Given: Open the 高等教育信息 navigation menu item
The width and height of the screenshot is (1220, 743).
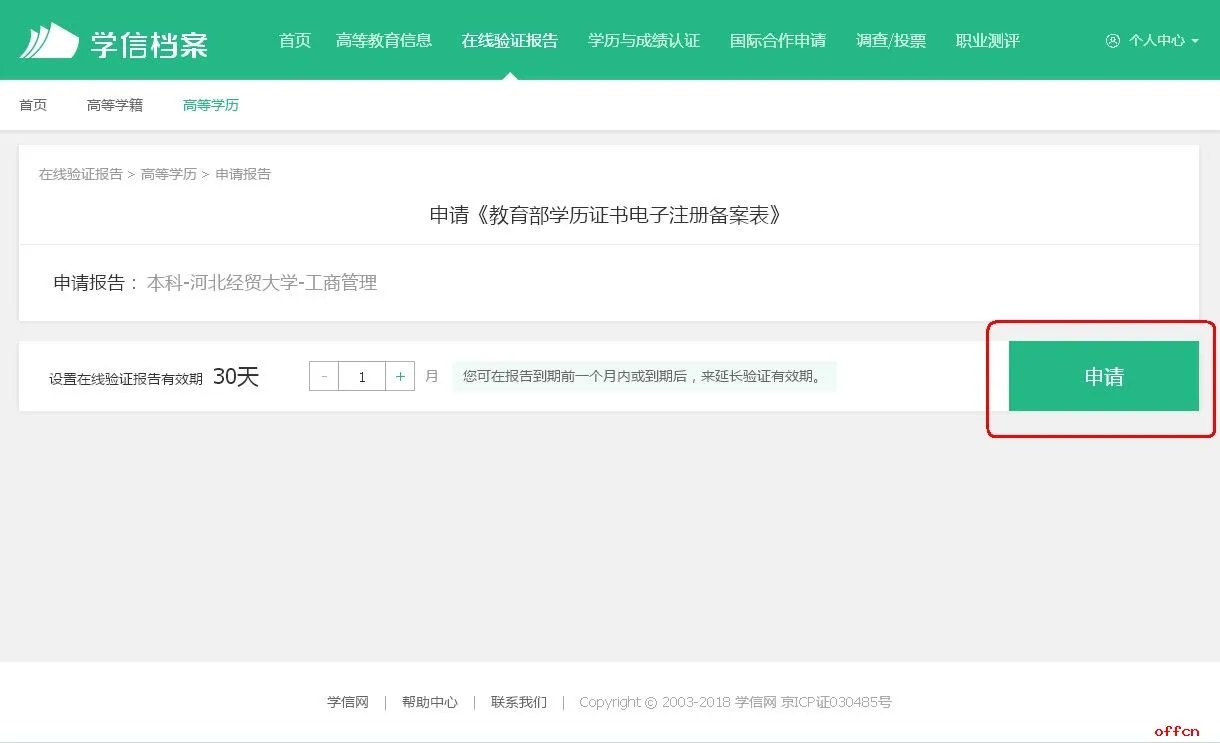Looking at the screenshot, I should tap(385, 41).
